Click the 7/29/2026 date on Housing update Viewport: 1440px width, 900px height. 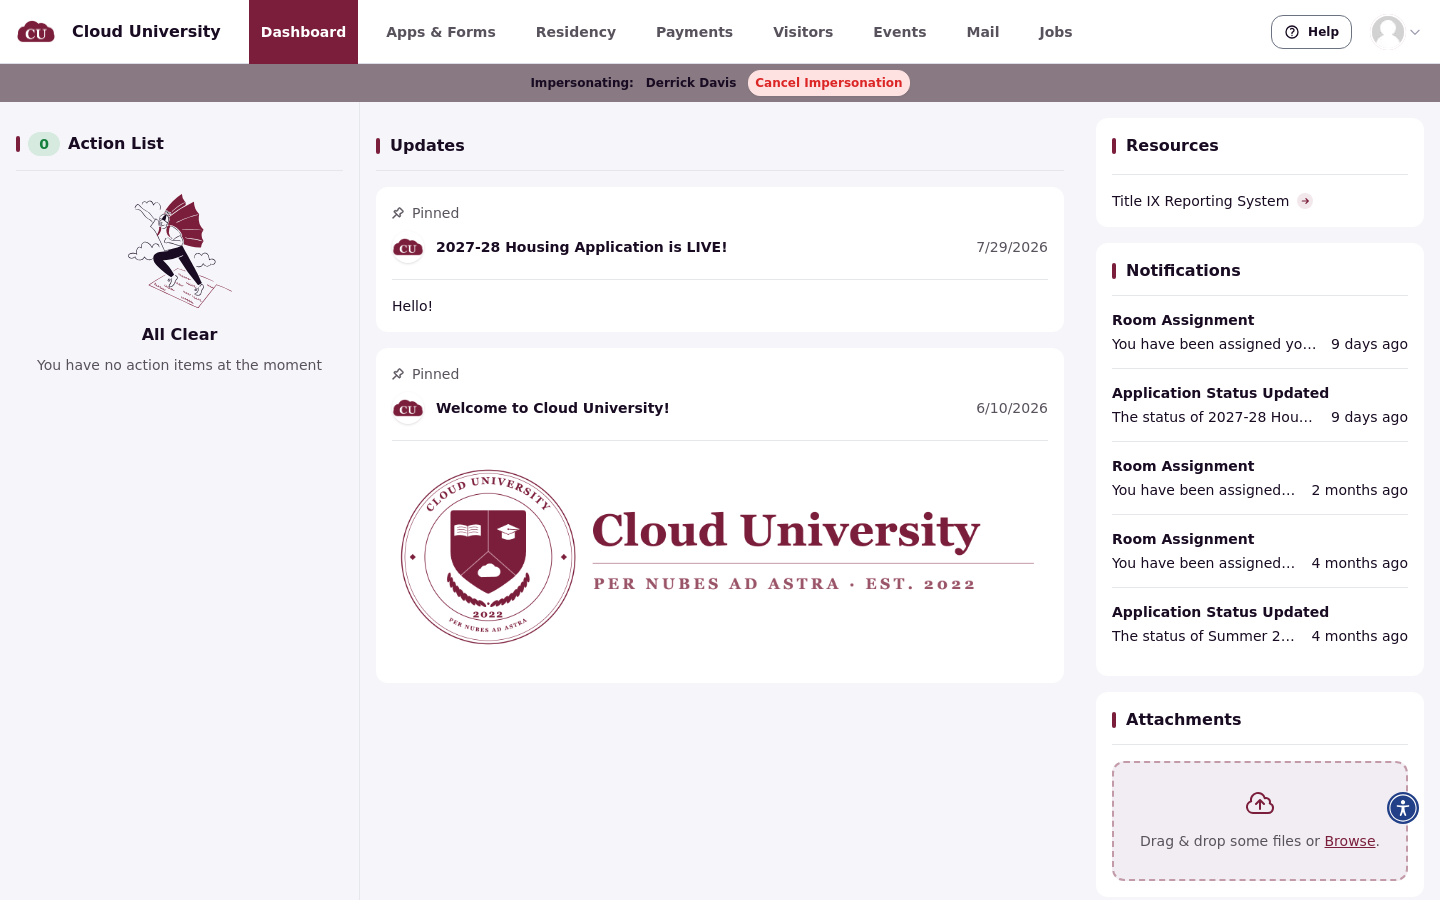(x=1012, y=247)
